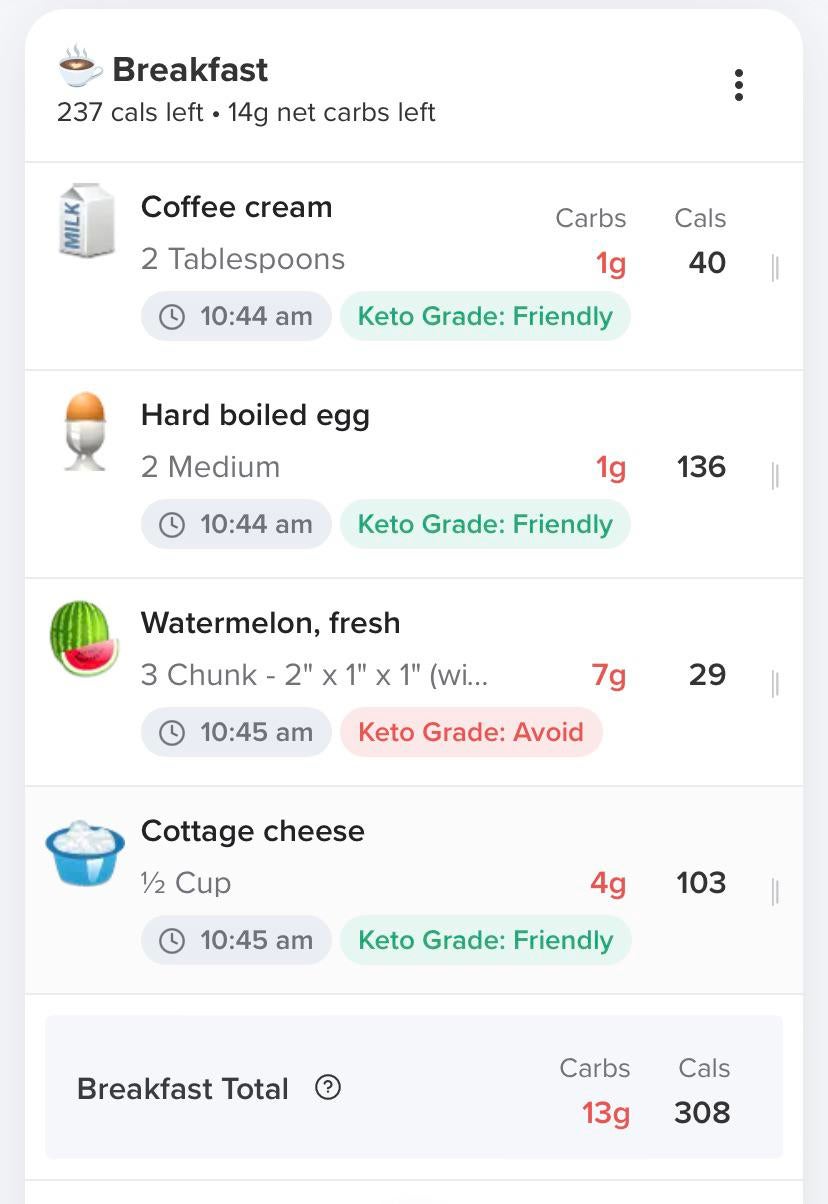Grab Hard boiled egg reorder handle
828x1204 pixels.
point(776,476)
